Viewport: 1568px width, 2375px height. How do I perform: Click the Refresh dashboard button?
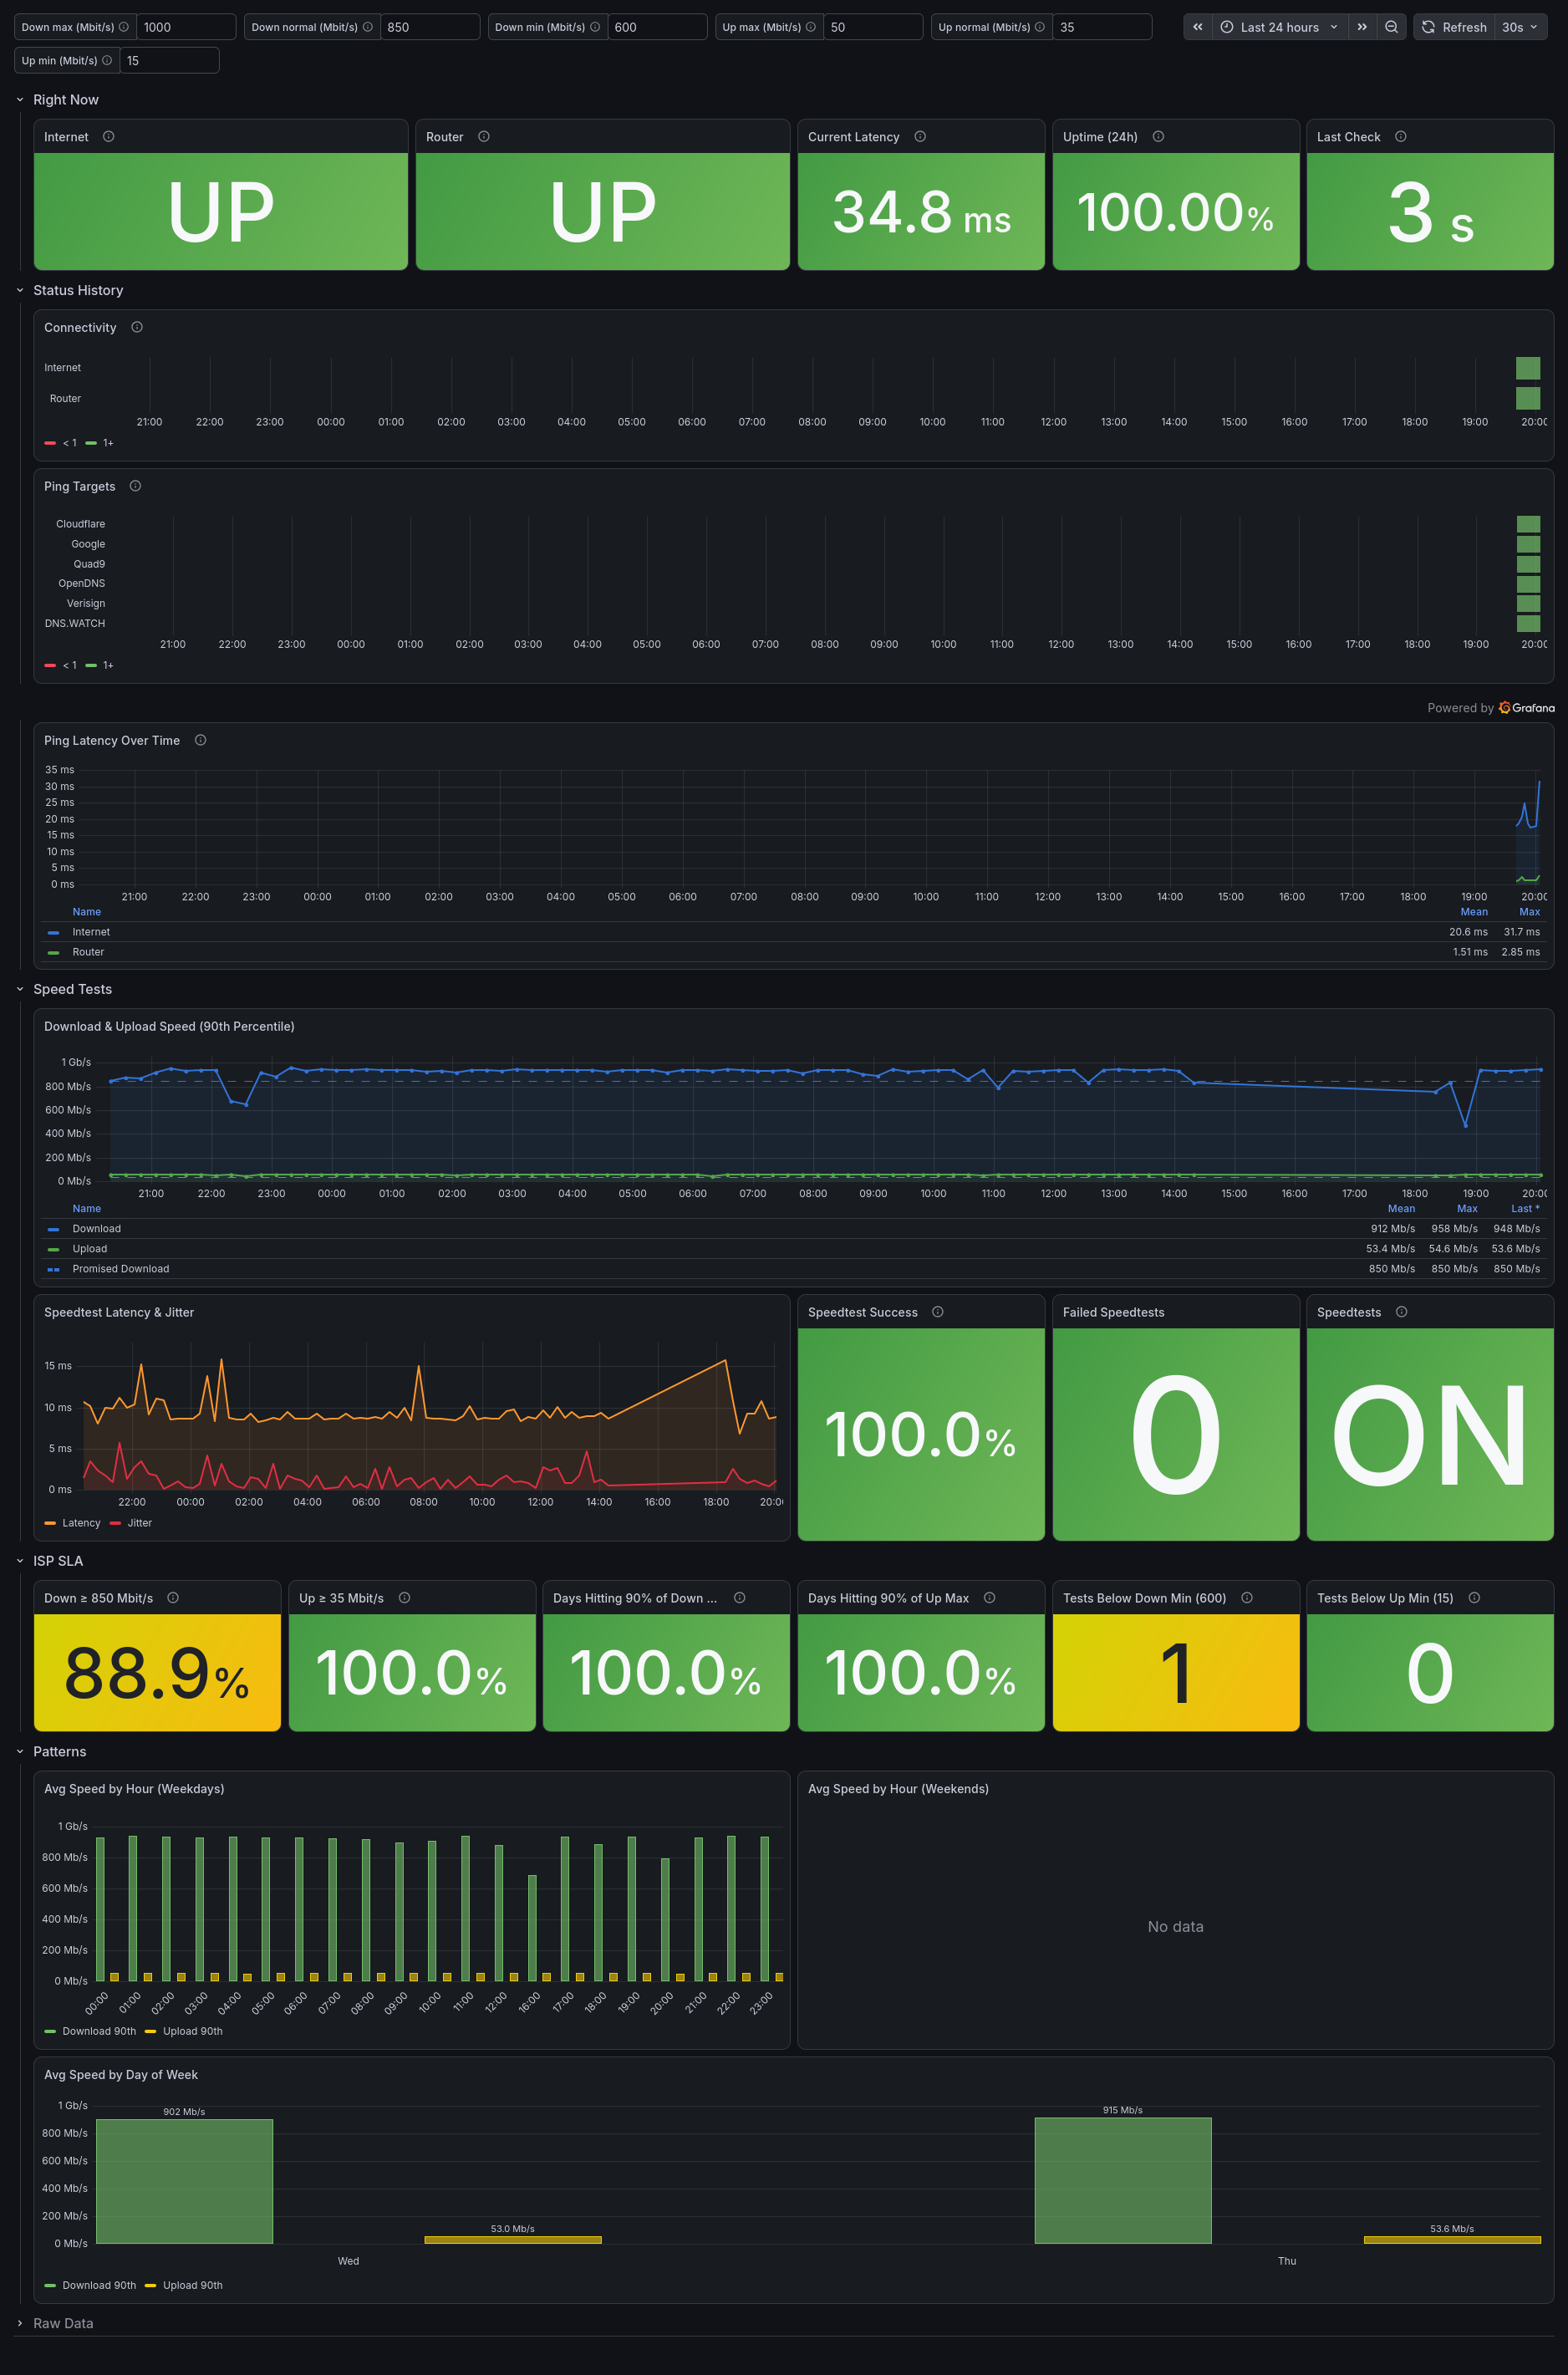pos(1454,27)
